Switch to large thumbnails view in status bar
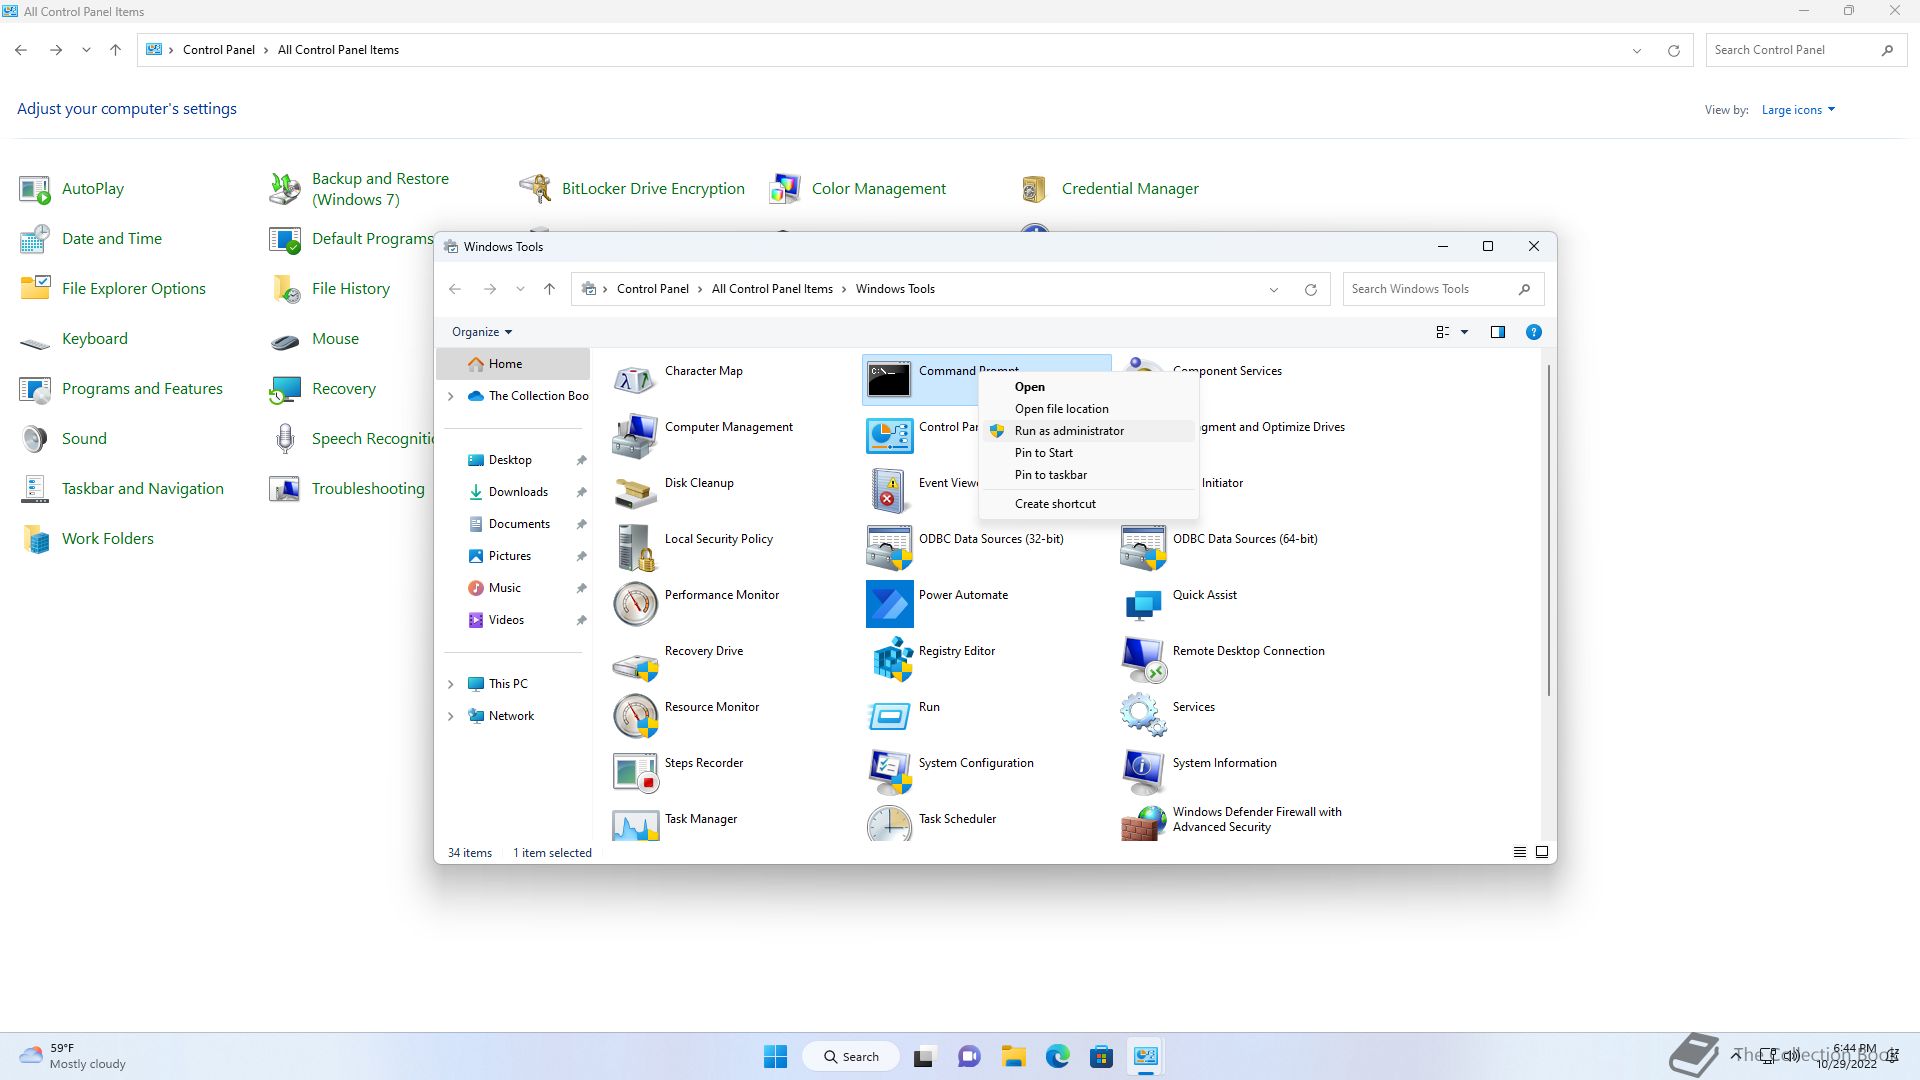The height and width of the screenshot is (1080, 1920). click(1541, 852)
